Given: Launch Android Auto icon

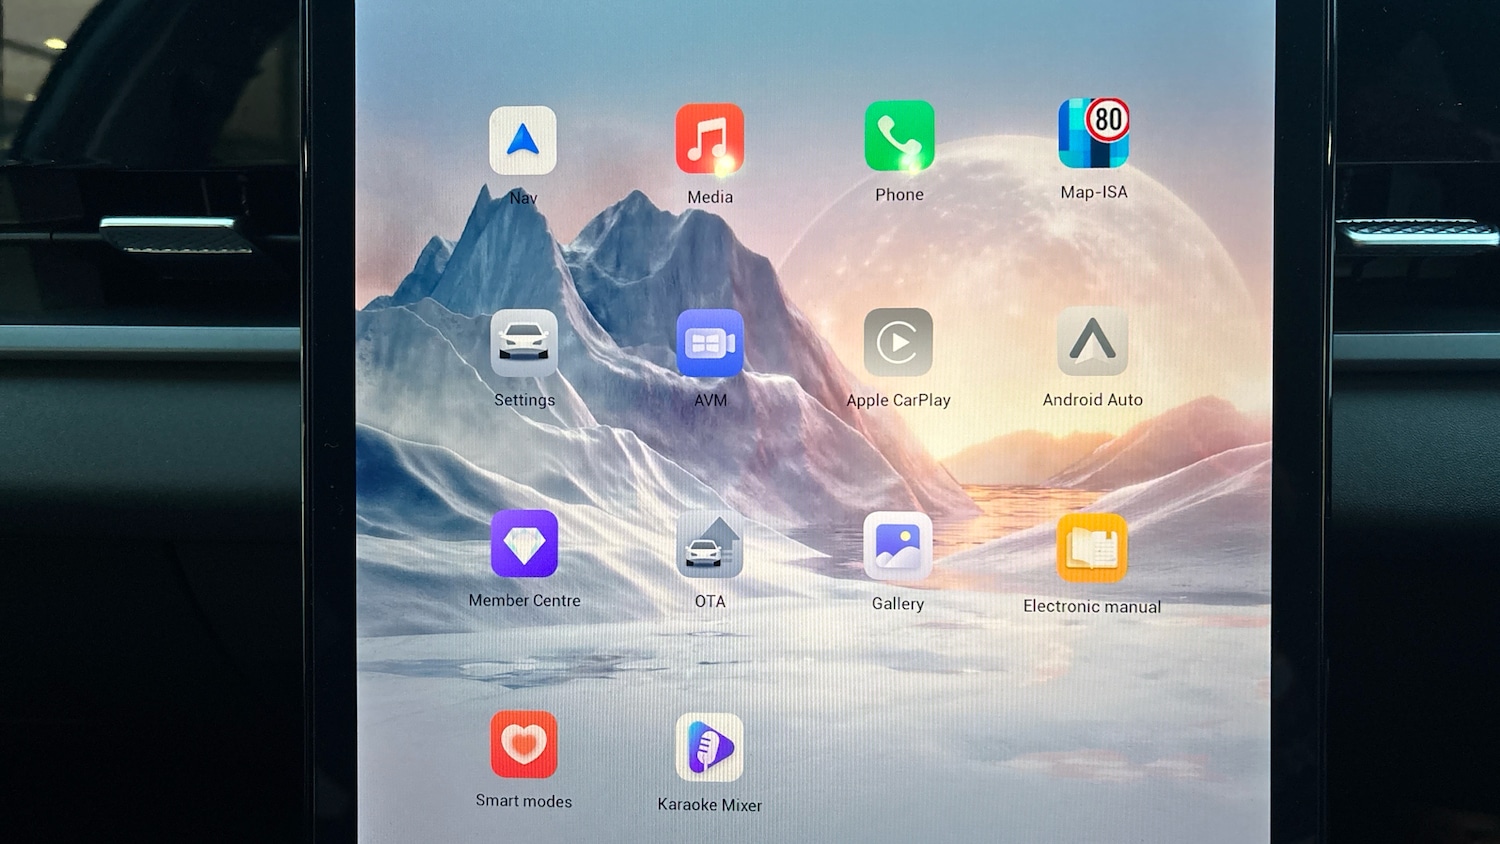Looking at the screenshot, I should (1092, 342).
